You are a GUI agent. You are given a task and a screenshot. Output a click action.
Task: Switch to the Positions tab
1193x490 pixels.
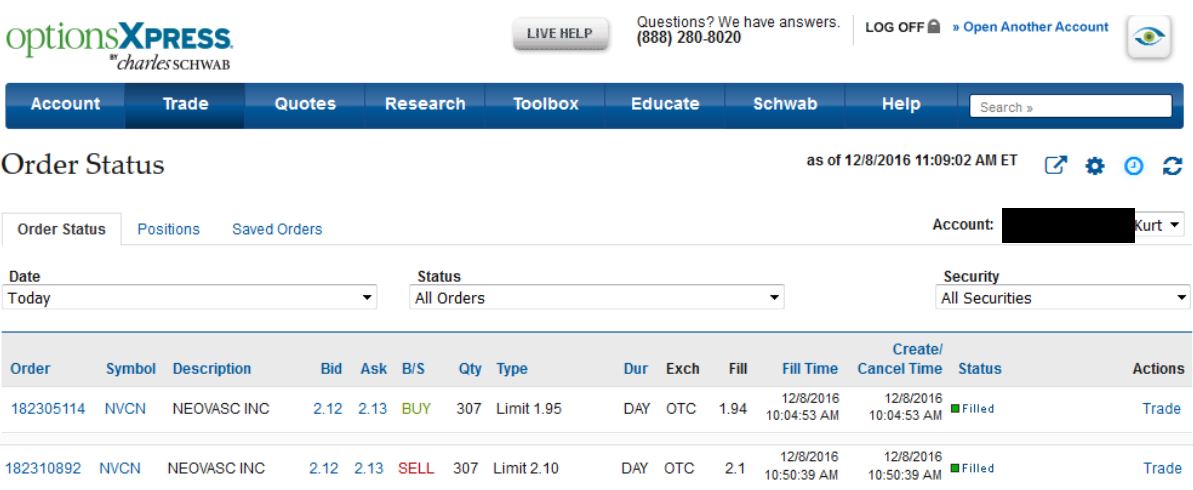click(168, 229)
